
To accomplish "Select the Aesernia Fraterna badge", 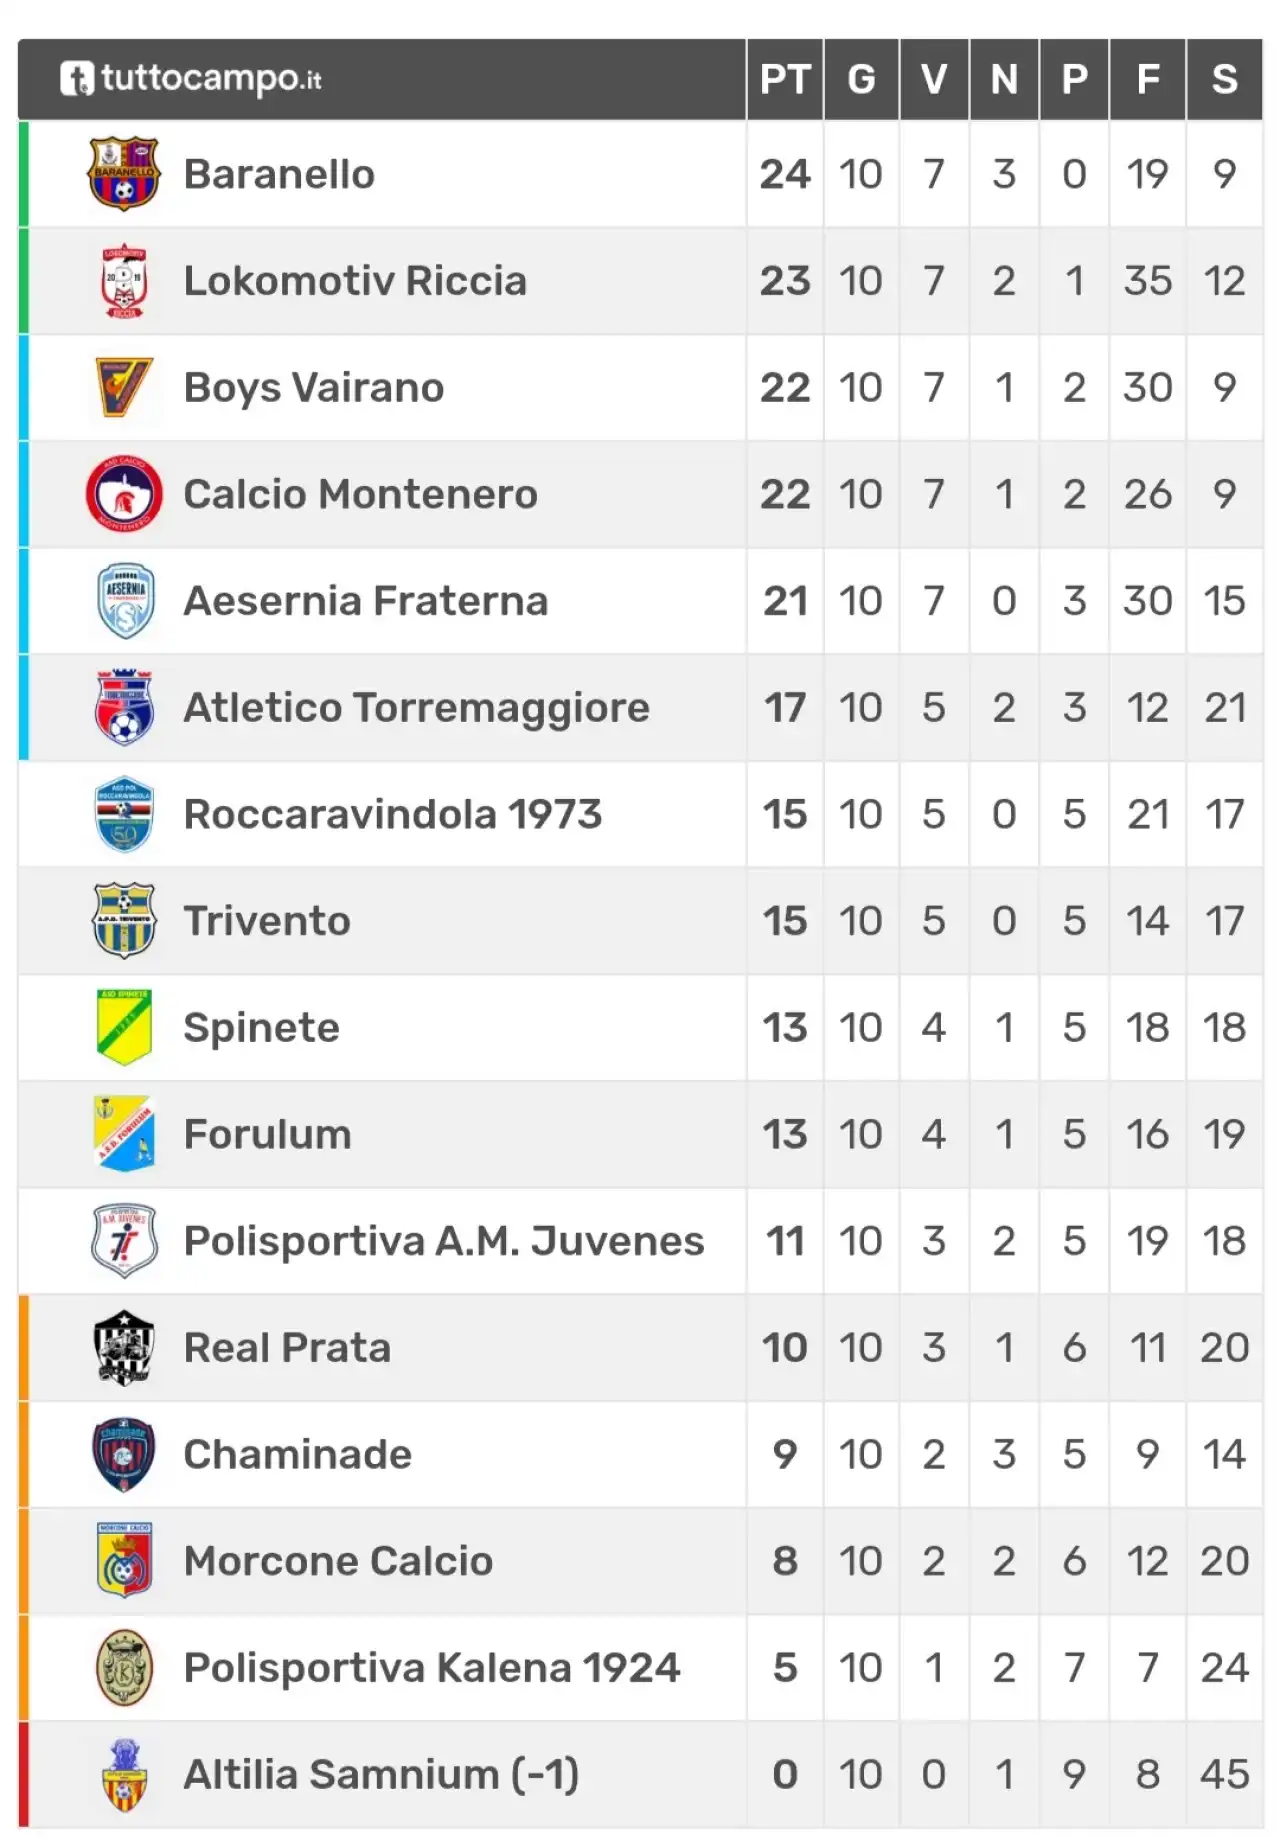I will [x=124, y=601].
